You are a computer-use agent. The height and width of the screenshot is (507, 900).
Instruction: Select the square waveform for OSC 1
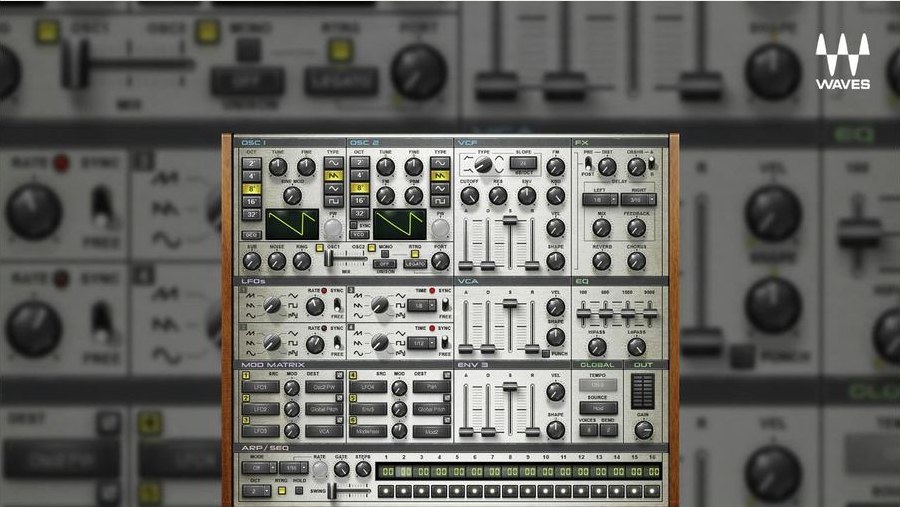(333, 201)
